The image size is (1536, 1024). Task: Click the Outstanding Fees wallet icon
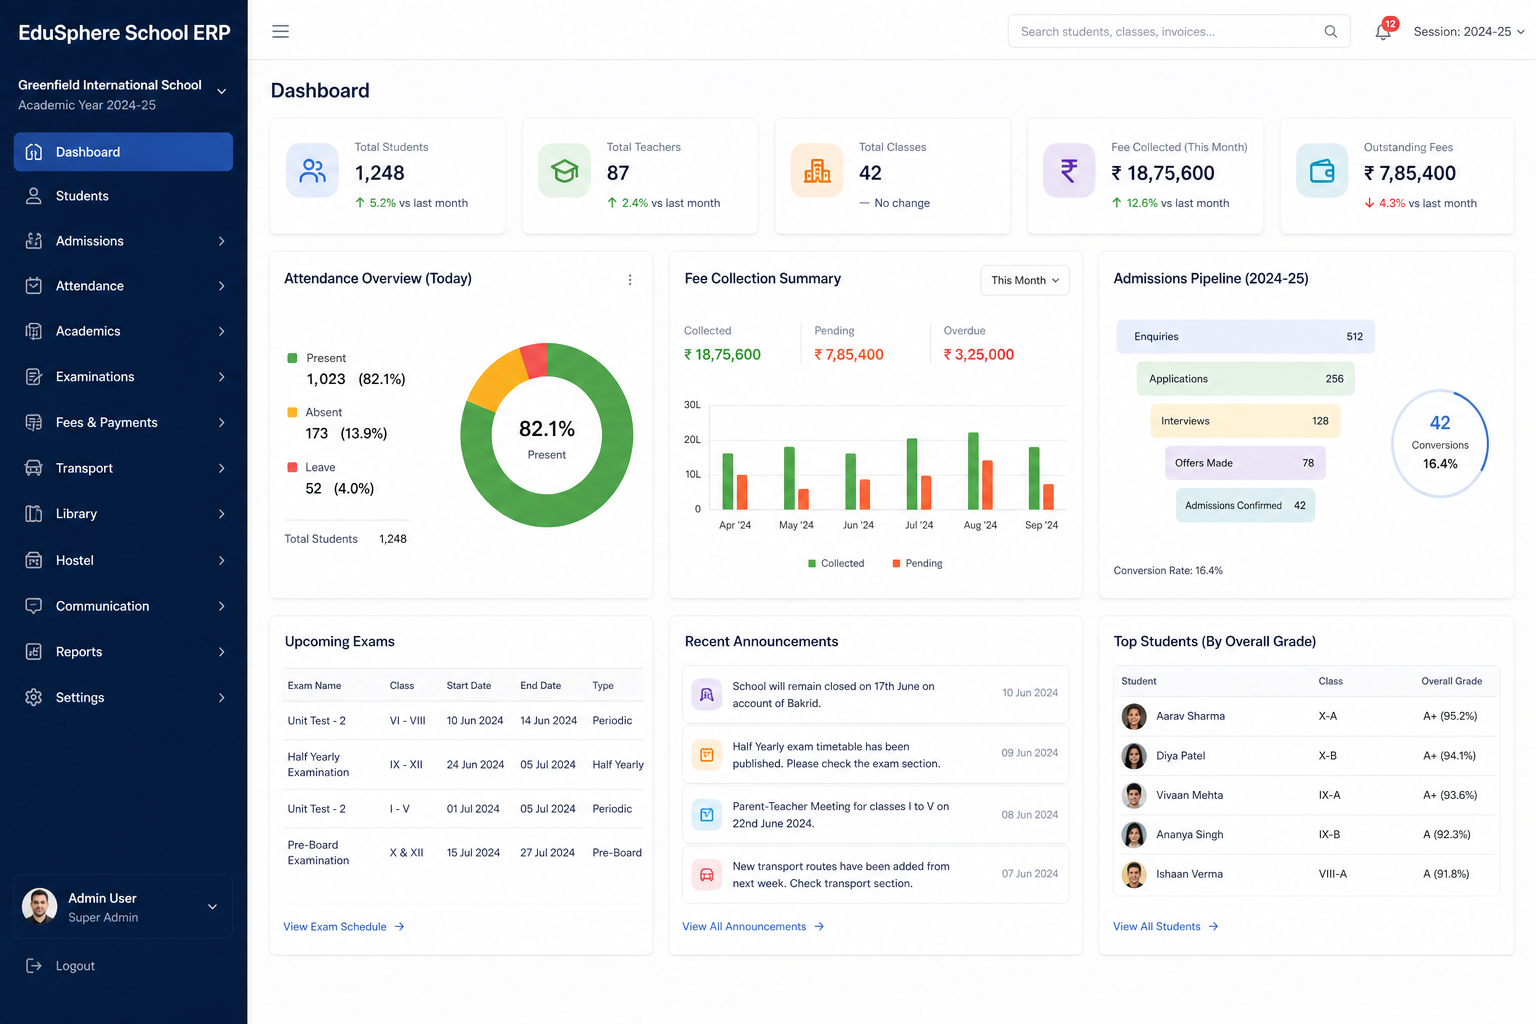[1322, 171]
